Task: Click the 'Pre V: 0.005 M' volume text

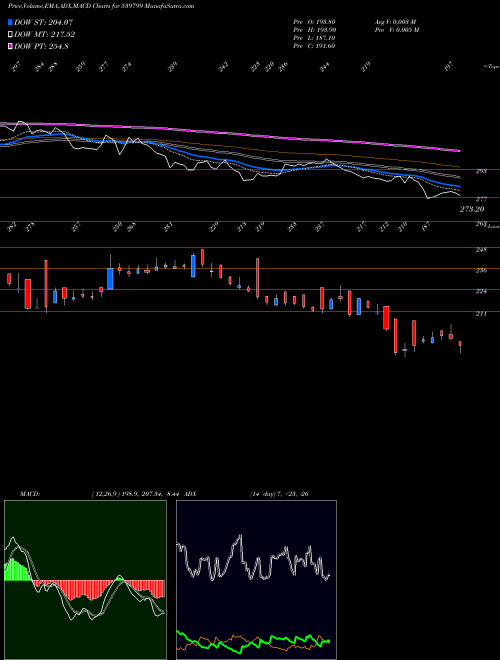Action: pos(397,30)
